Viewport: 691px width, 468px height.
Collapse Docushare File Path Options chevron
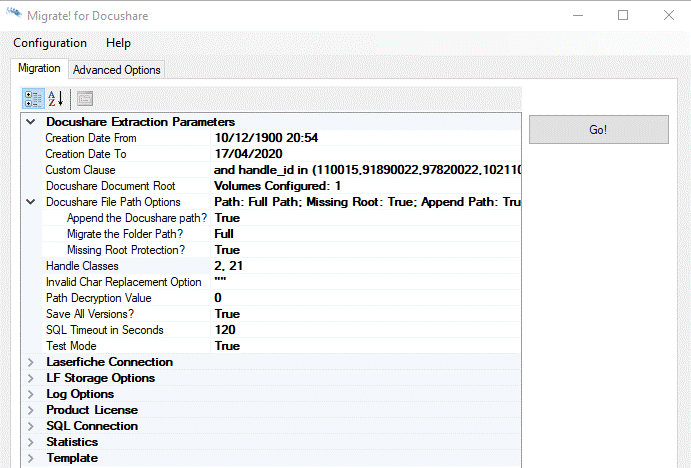coord(30,202)
